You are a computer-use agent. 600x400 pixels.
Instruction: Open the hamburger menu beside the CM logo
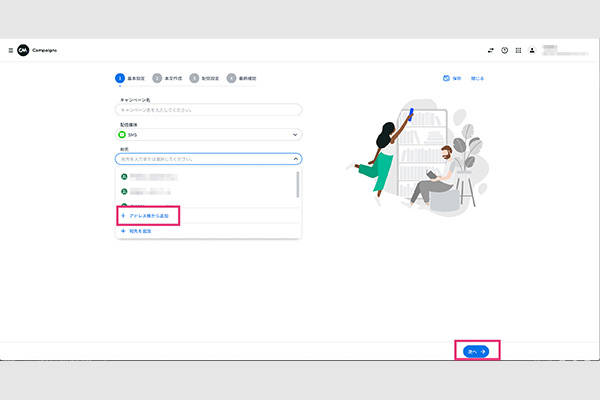coord(11,51)
